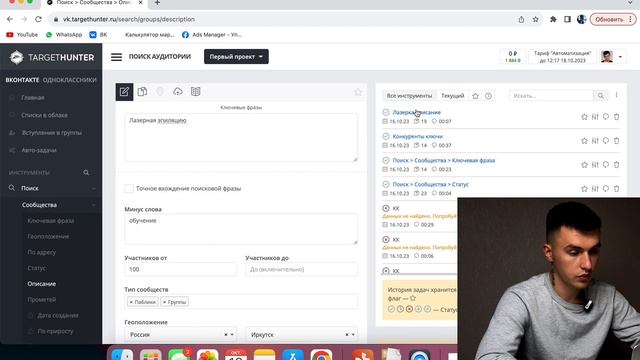Open the three-dot tasks options menu
Viewport: 640px width, 360px height.
pyautogui.click(x=616, y=95)
